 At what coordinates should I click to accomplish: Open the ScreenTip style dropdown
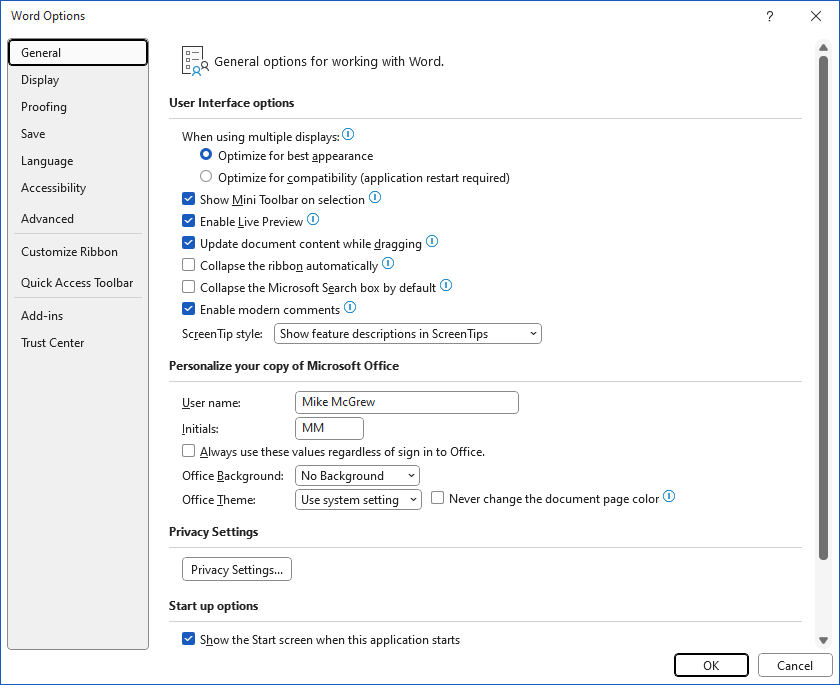(x=408, y=334)
